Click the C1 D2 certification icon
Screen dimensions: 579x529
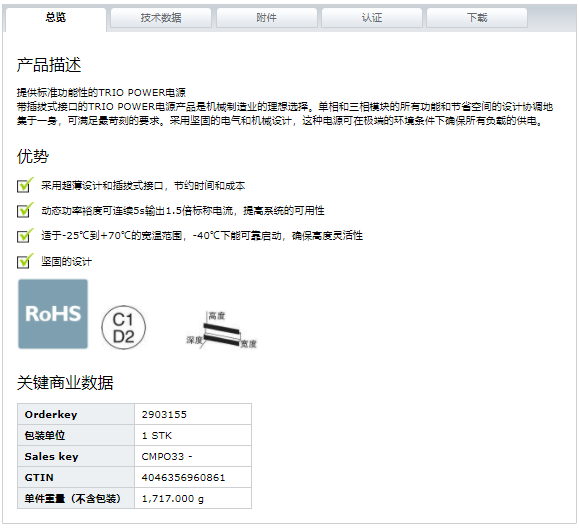click(x=123, y=327)
